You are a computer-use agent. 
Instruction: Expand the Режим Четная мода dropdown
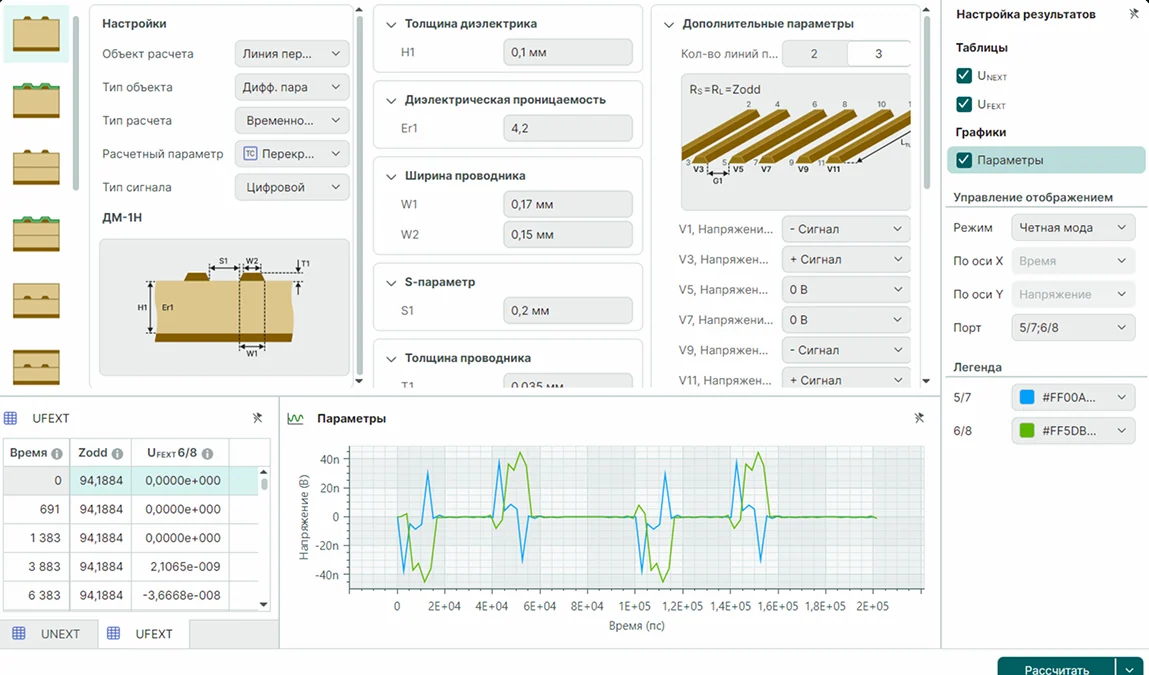tap(1073, 227)
